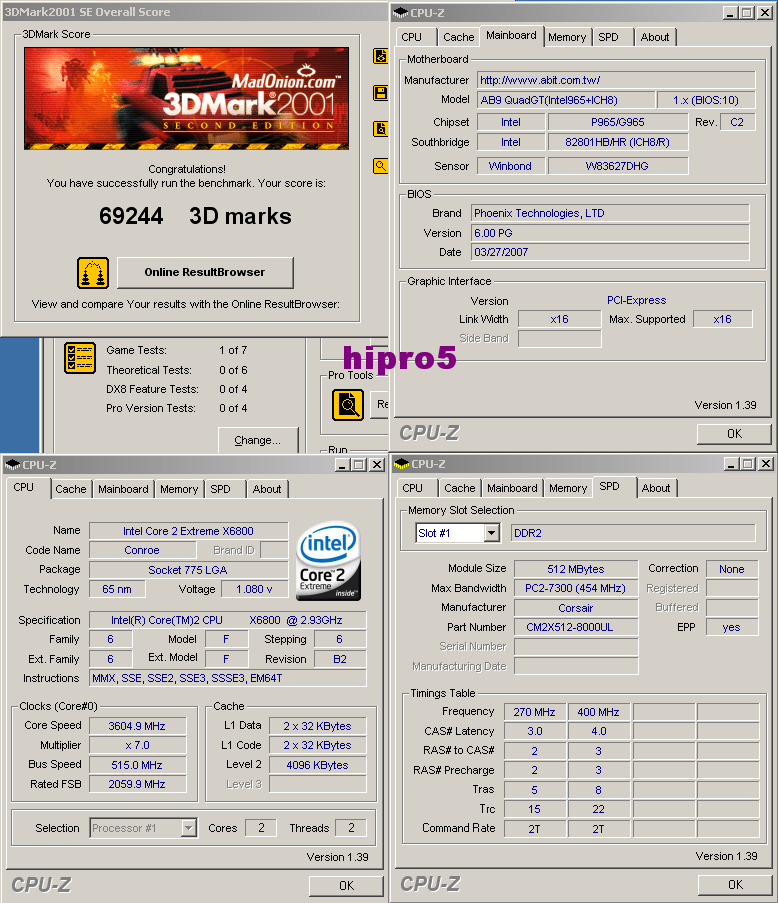Screen dimensions: 778x903
Task: Select Memory tab in CPU window
Action: 179,490
